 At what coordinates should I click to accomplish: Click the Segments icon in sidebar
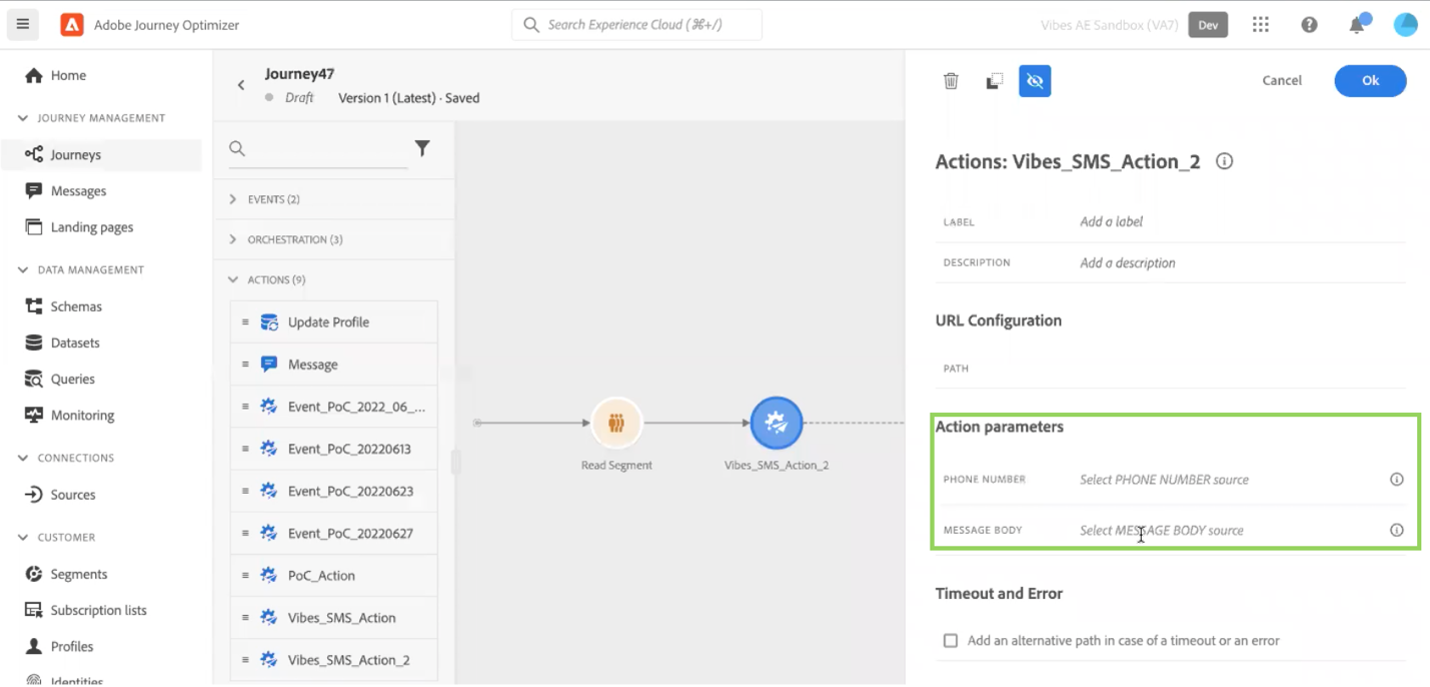tap(34, 574)
